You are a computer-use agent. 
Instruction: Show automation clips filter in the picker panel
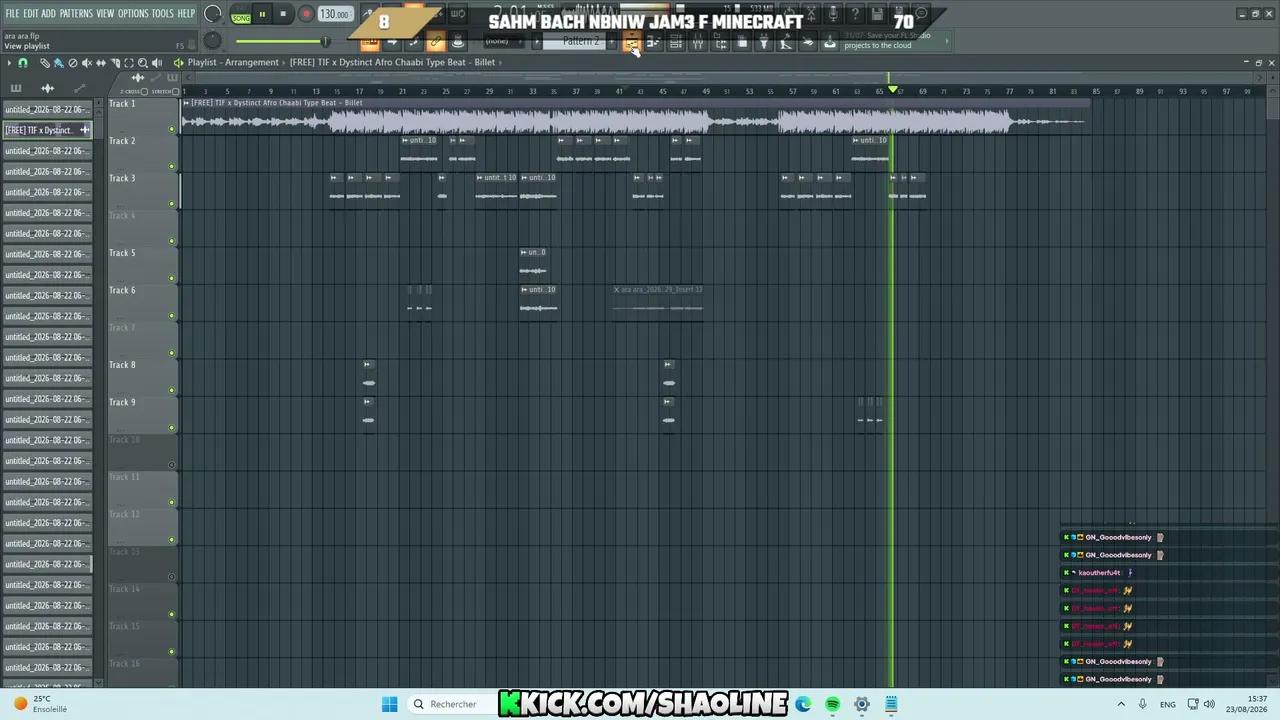click(79, 88)
